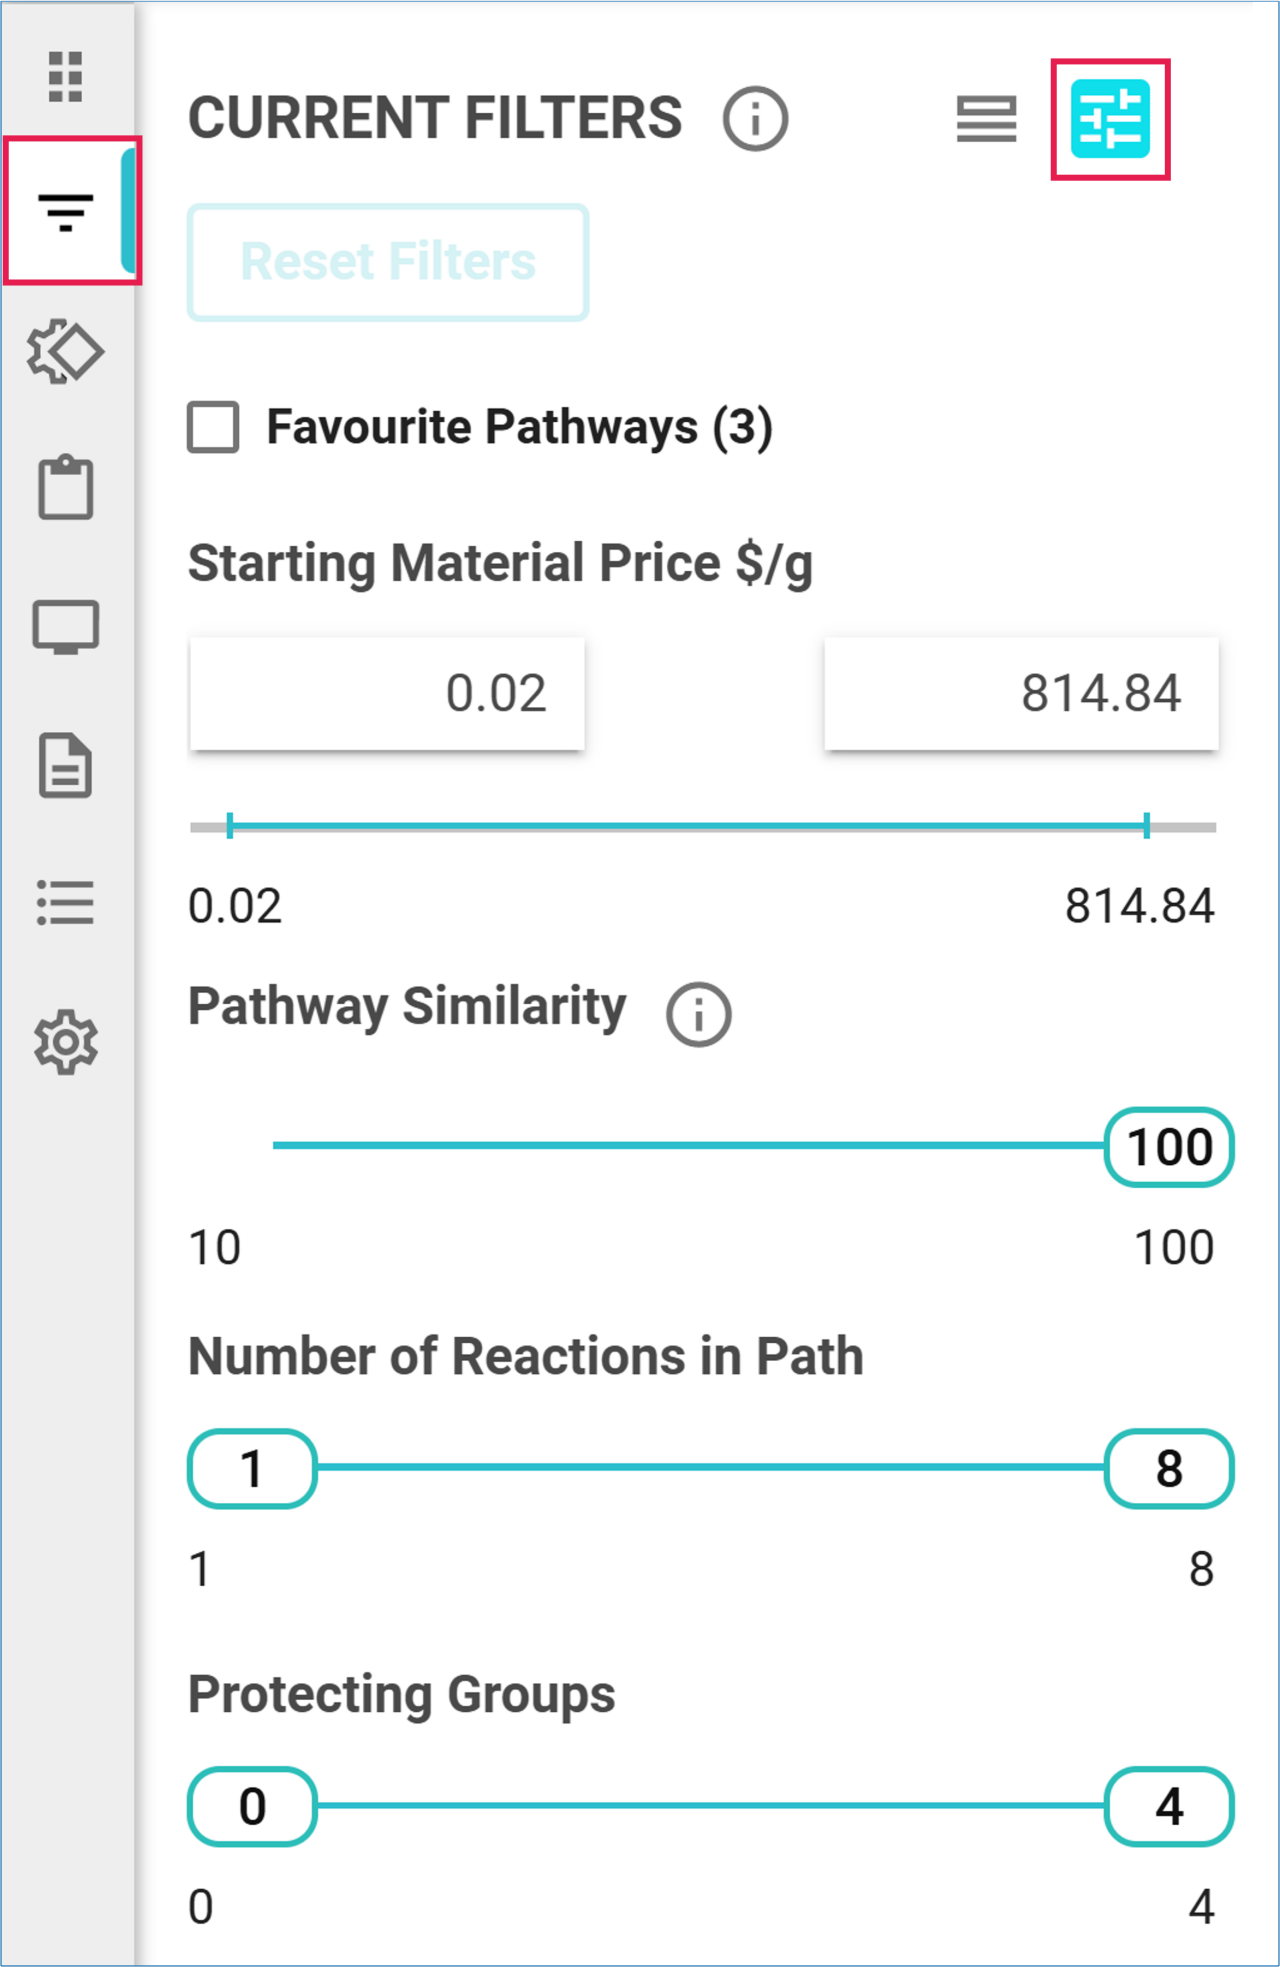Image resolution: width=1280 pixels, height=1967 pixels.
Task: Click the grid apps icon in sidebar
Action: coord(66,76)
